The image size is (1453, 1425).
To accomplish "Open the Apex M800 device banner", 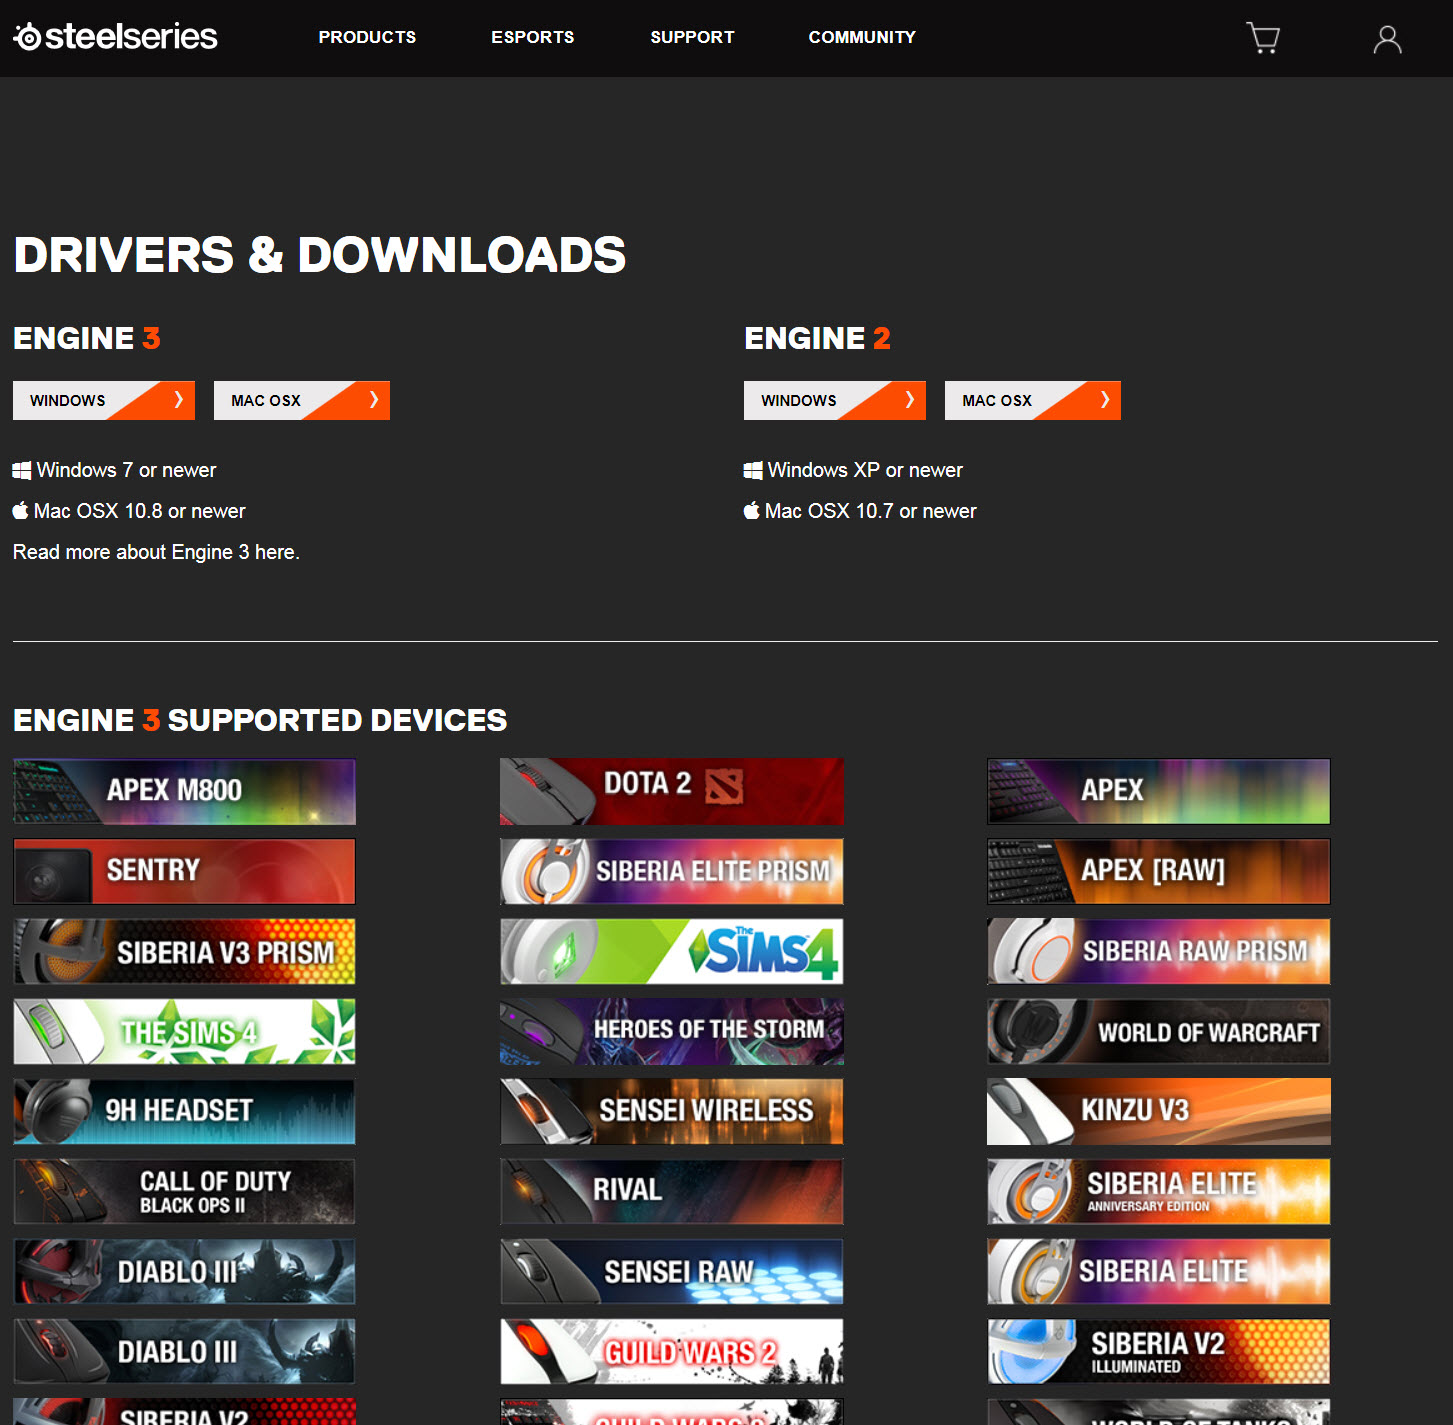I will click(x=184, y=791).
